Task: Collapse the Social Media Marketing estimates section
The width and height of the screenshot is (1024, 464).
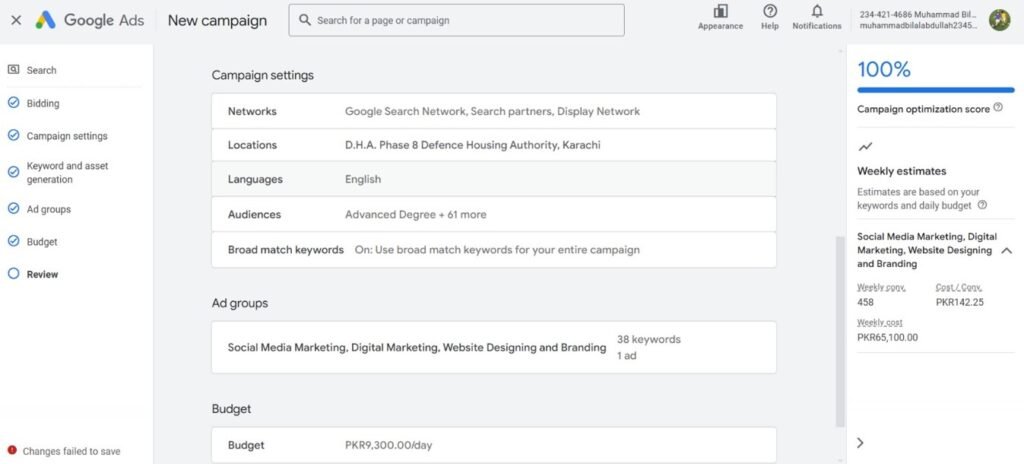Action: click(x=1006, y=250)
